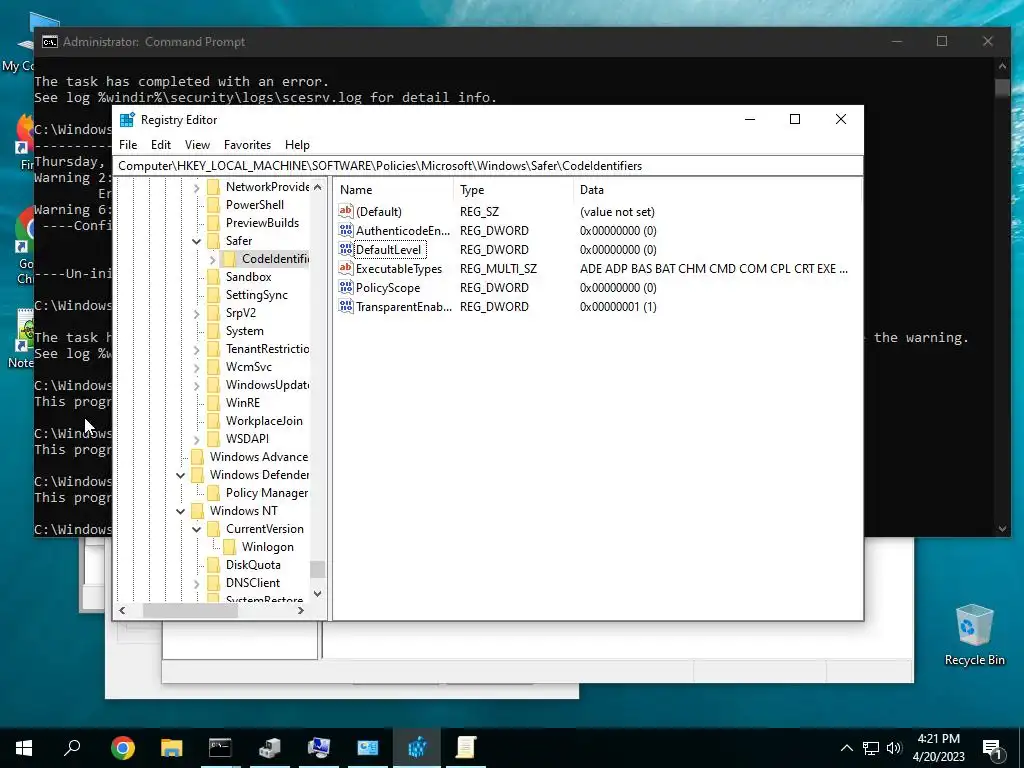Viewport: 1024px width, 768px height.
Task: Click the tree pane scroll up arrow
Action: (x=317, y=187)
